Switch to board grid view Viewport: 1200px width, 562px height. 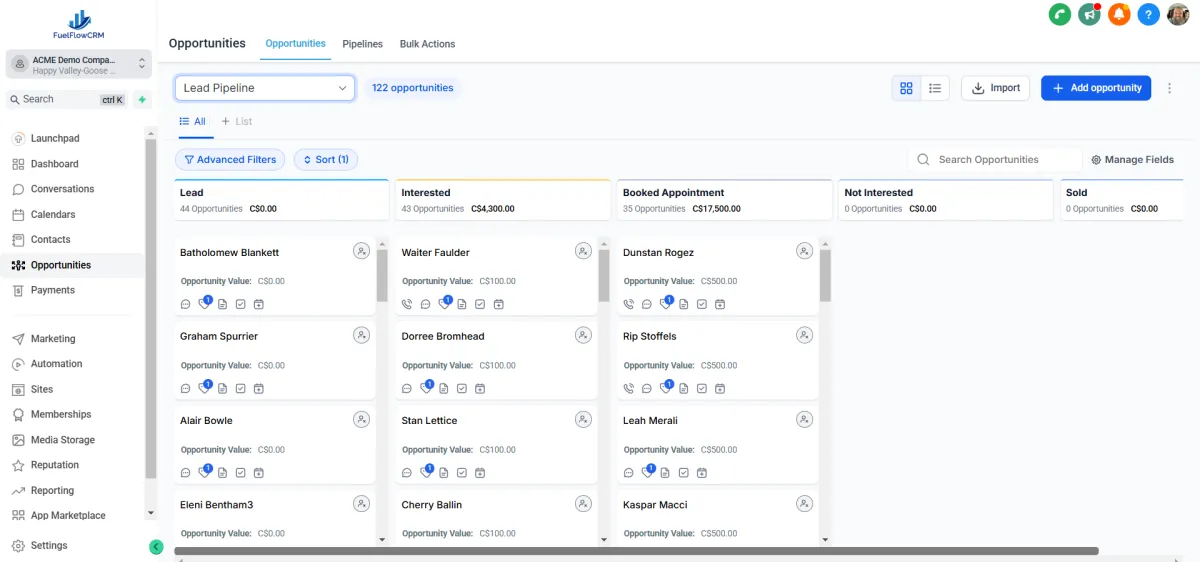tap(906, 88)
